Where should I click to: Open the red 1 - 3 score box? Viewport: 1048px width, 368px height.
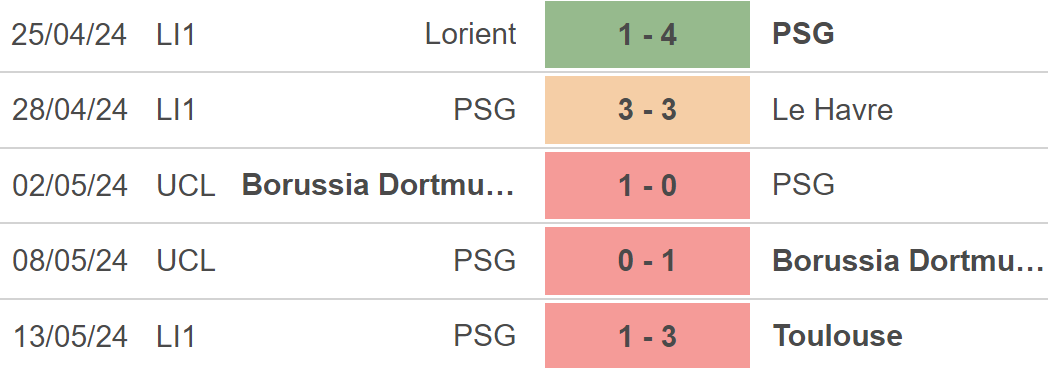pos(647,335)
